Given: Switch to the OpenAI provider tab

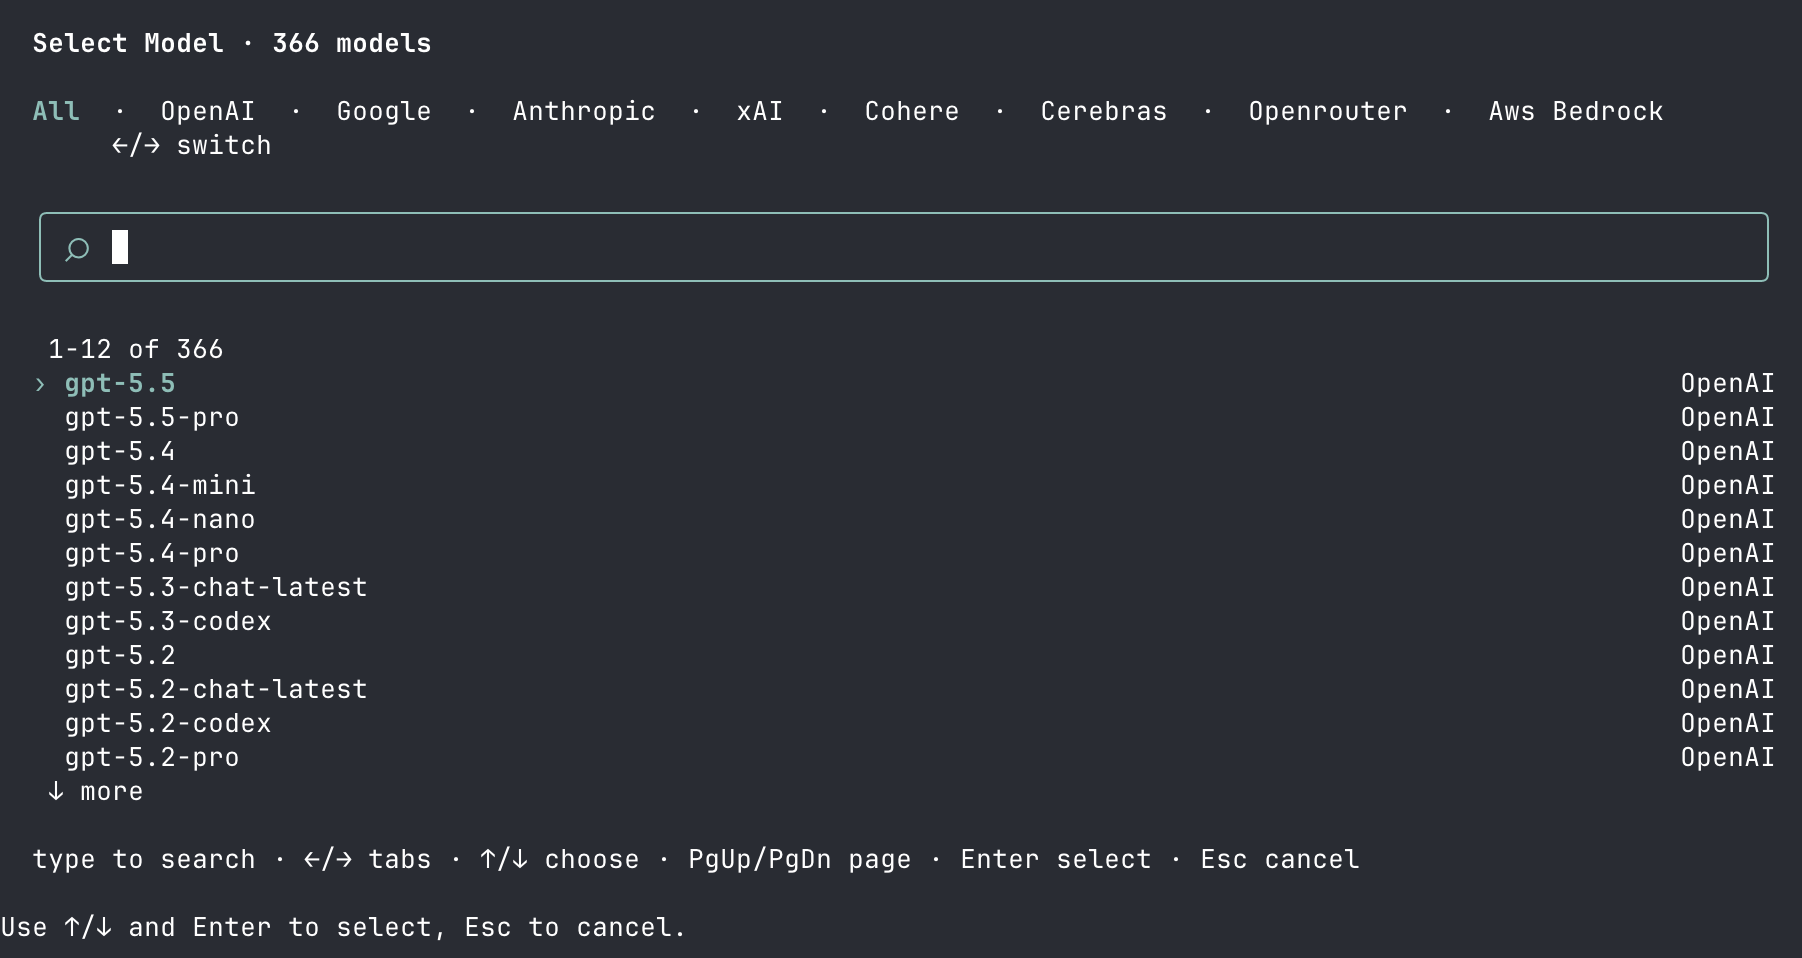Looking at the screenshot, I should 208,111.
